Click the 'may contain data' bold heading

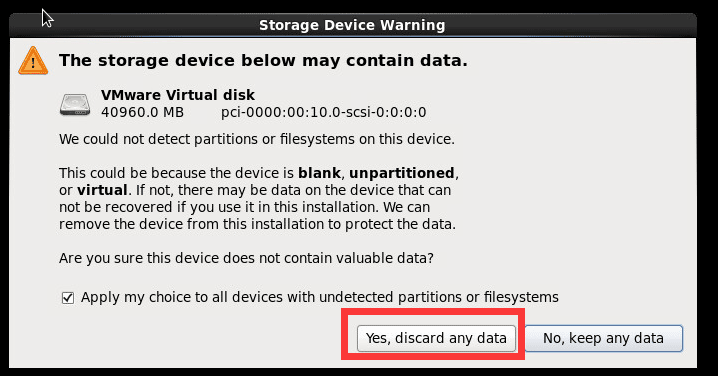[x=263, y=60]
